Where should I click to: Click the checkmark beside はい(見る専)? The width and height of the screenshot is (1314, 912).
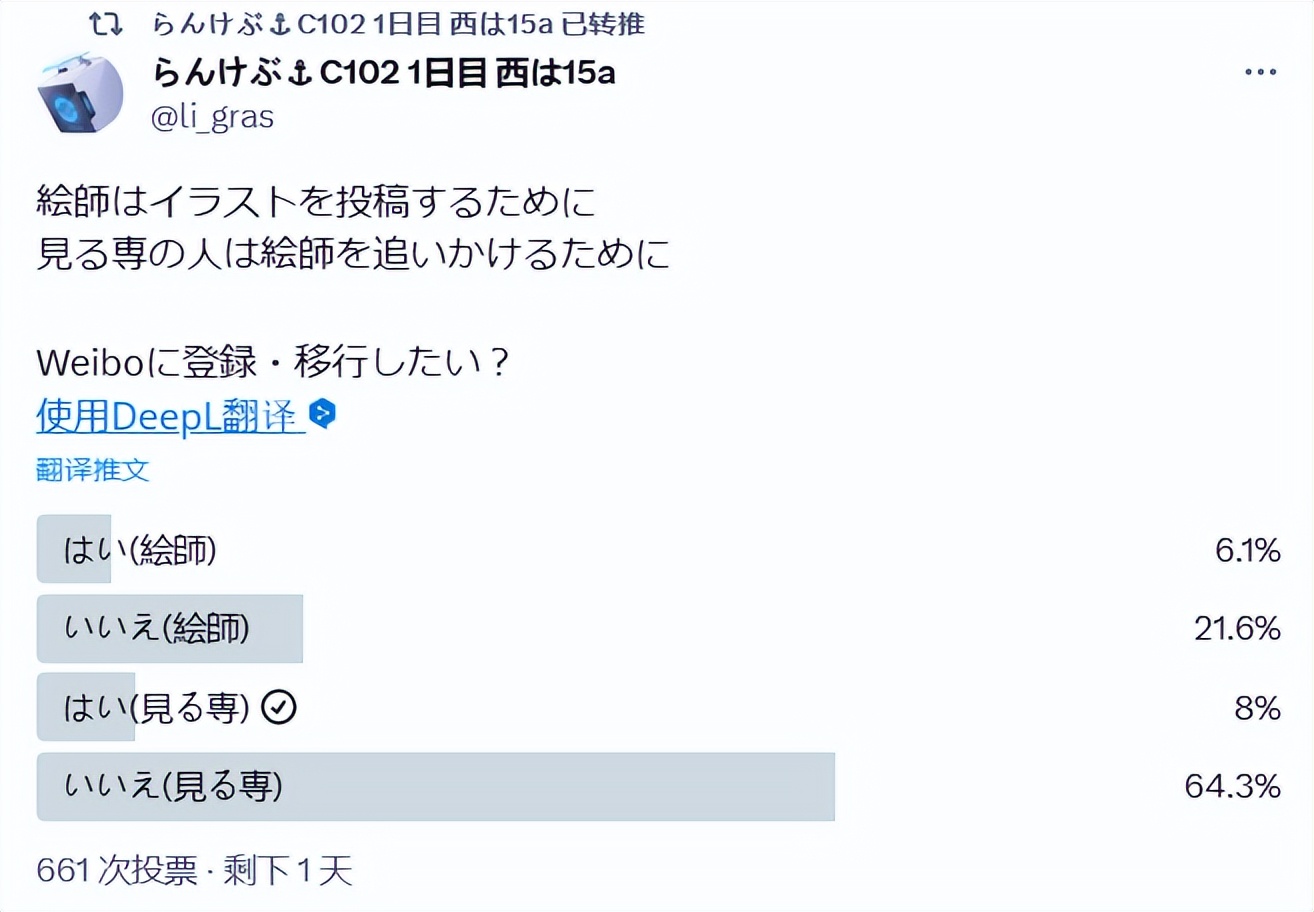(x=281, y=706)
